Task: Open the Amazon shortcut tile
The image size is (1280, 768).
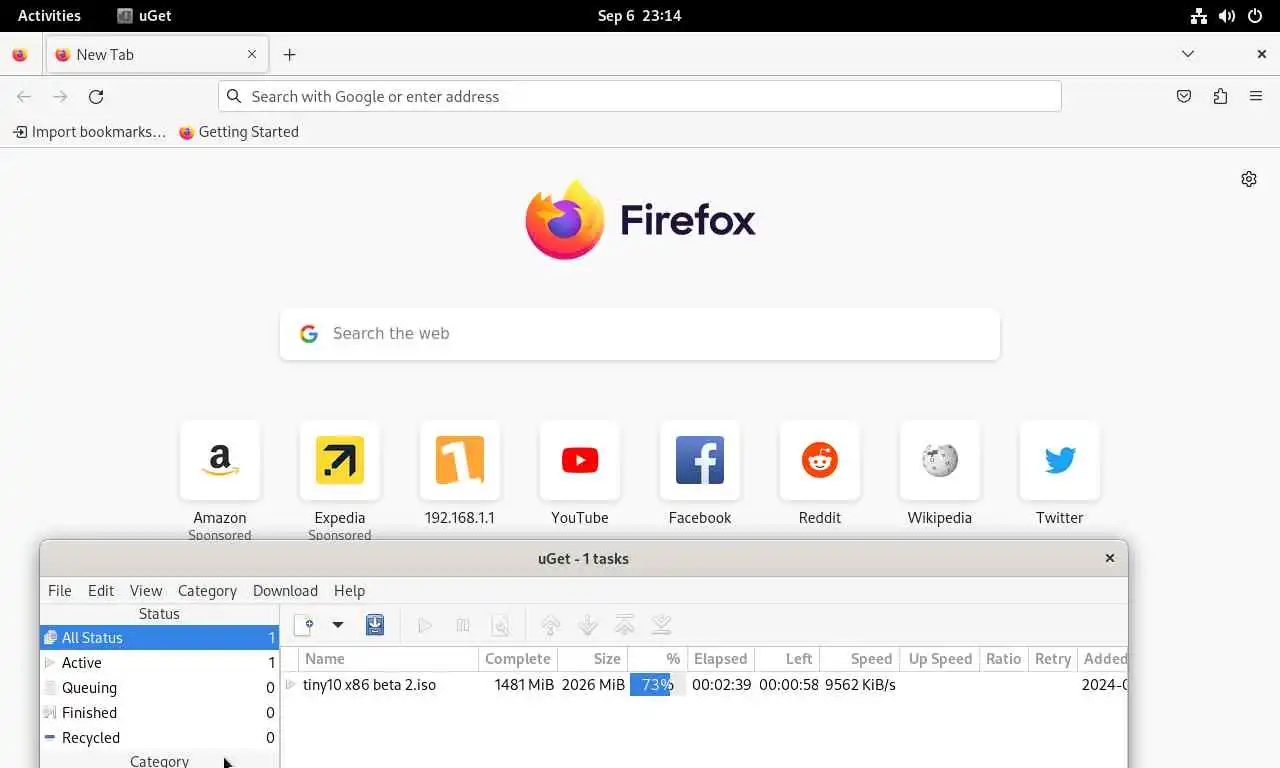Action: pos(220,460)
